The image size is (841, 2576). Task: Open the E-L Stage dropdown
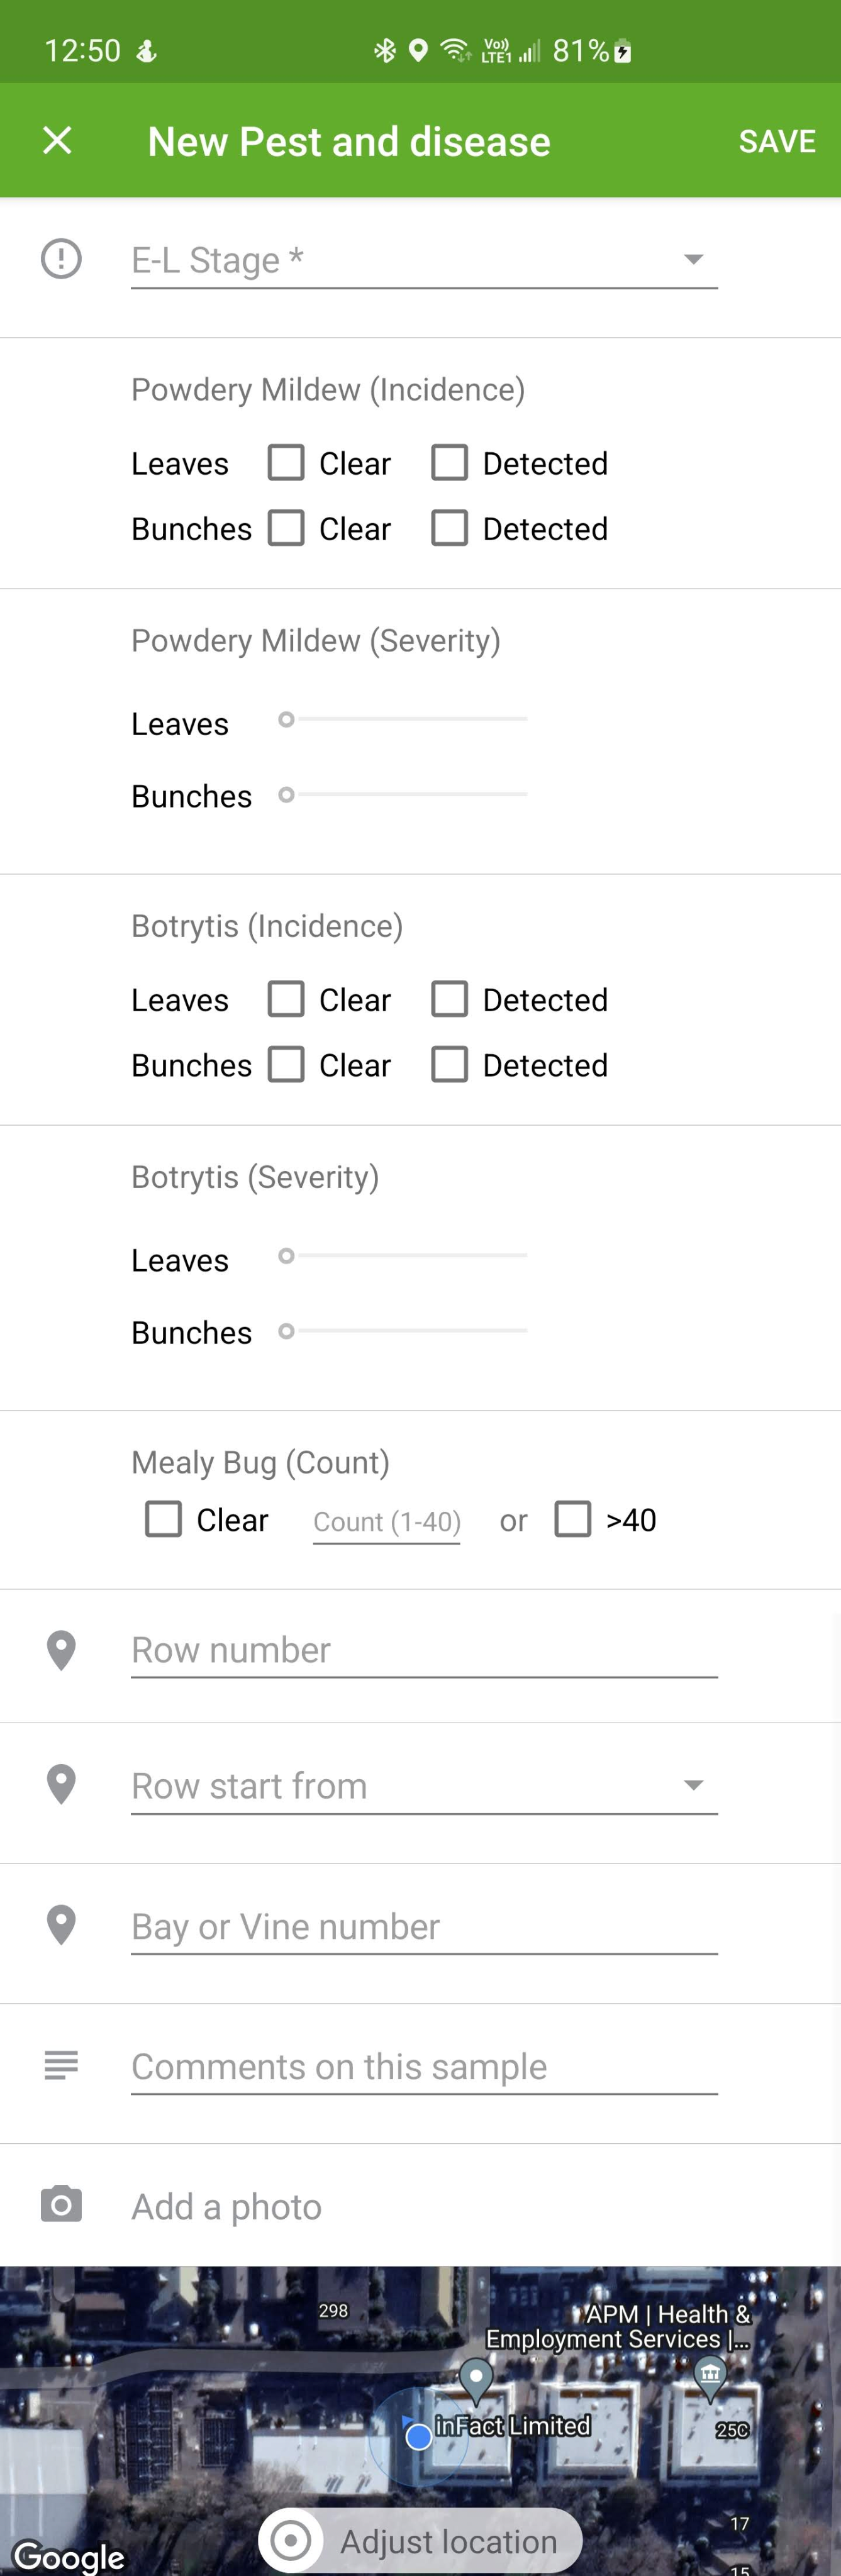424,260
